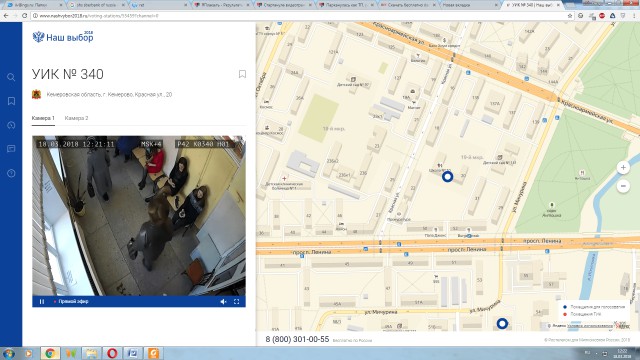Open the file explorer folder in taskbar
640x360 pixels.
pyautogui.click(x=91, y=353)
